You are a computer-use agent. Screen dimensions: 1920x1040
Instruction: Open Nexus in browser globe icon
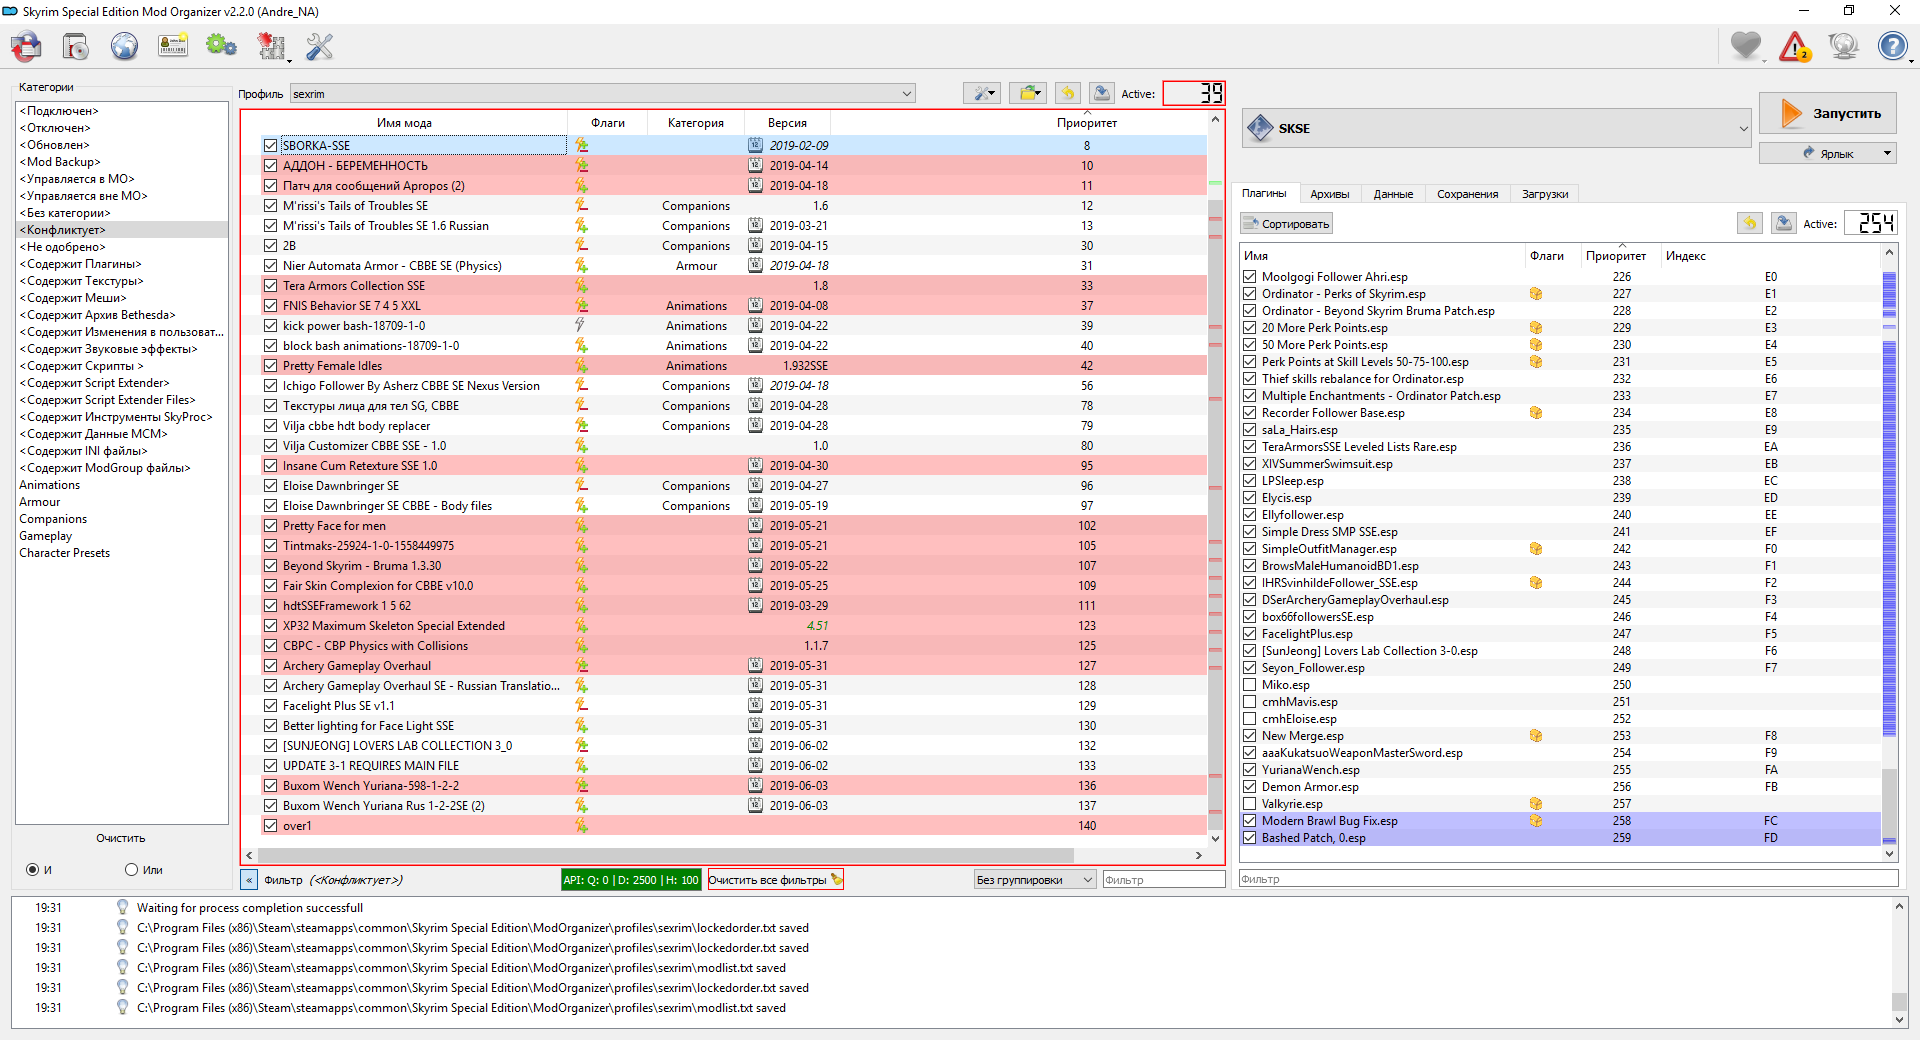point(124,47)
